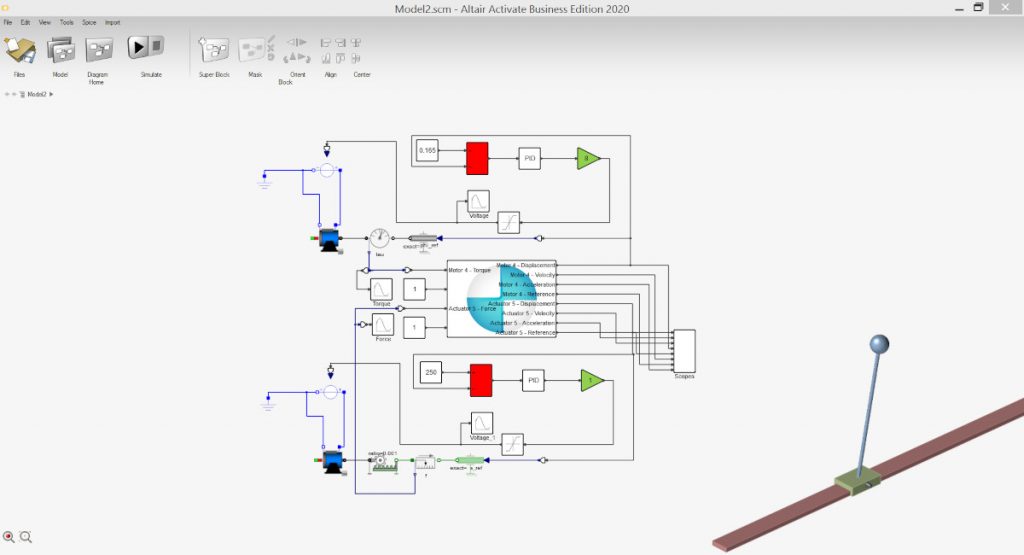This screenshot has height=555, width=1024.
Task: Open the View menu
Action: [45, 21]
